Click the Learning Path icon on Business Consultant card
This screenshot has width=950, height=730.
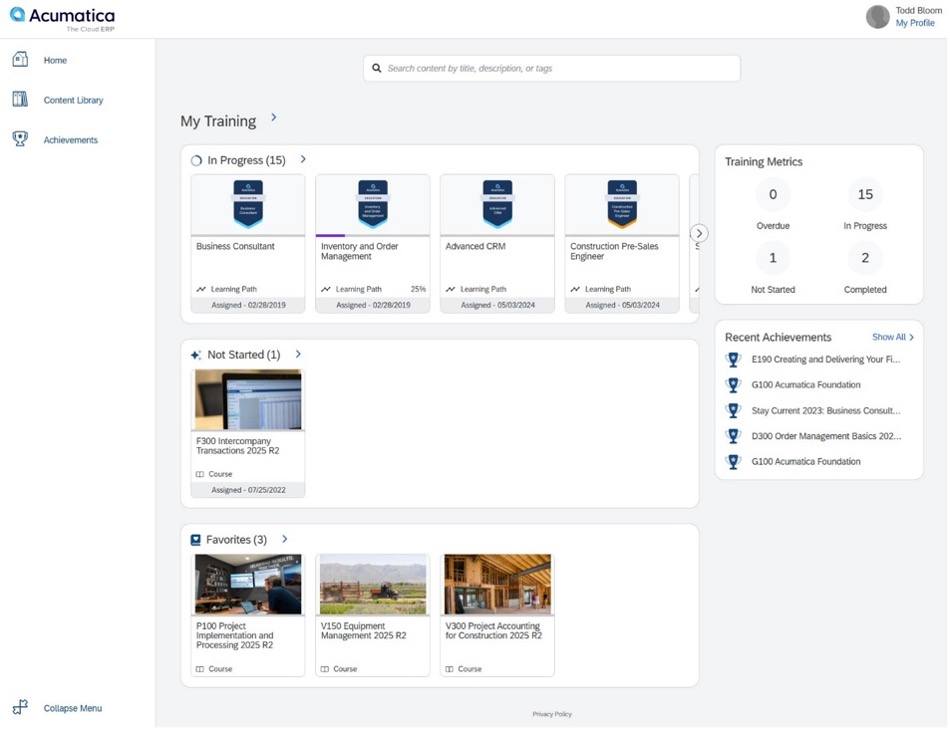point(199,288)
